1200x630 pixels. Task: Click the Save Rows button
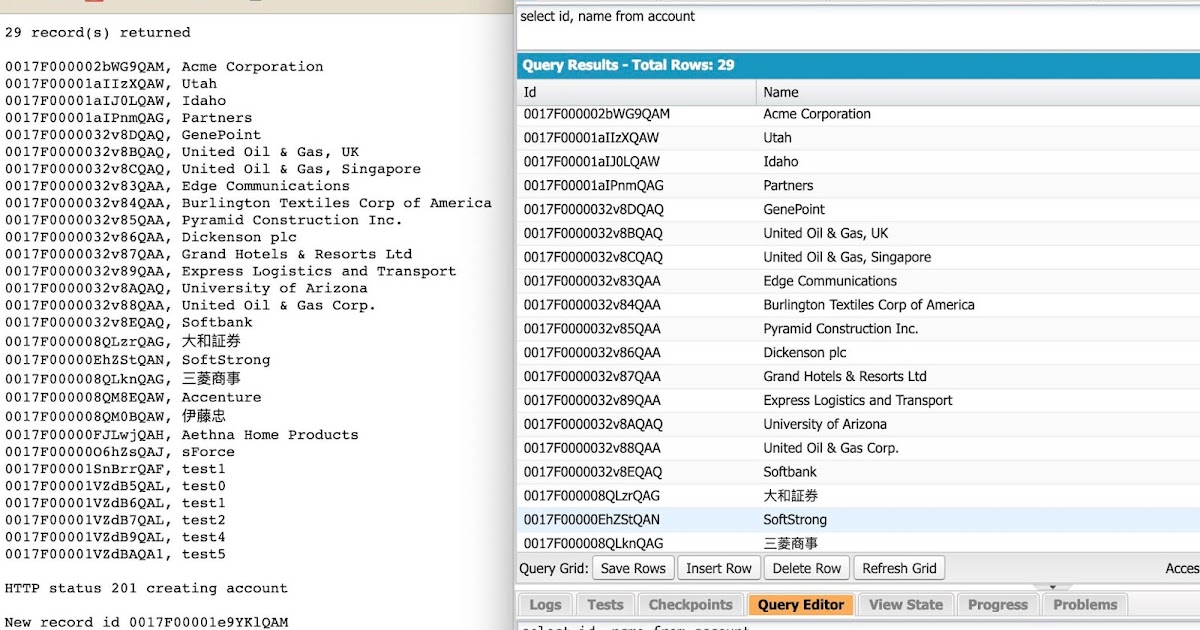pyautogui.click(x=633, y=568)
